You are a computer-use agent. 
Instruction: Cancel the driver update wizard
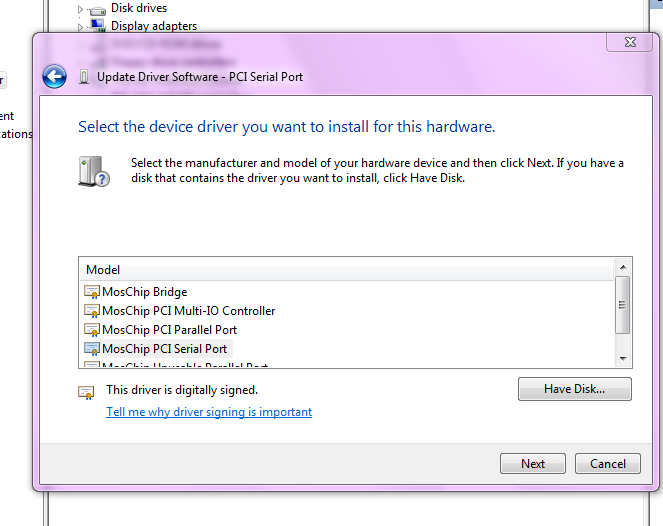click(x=608, y=464)
